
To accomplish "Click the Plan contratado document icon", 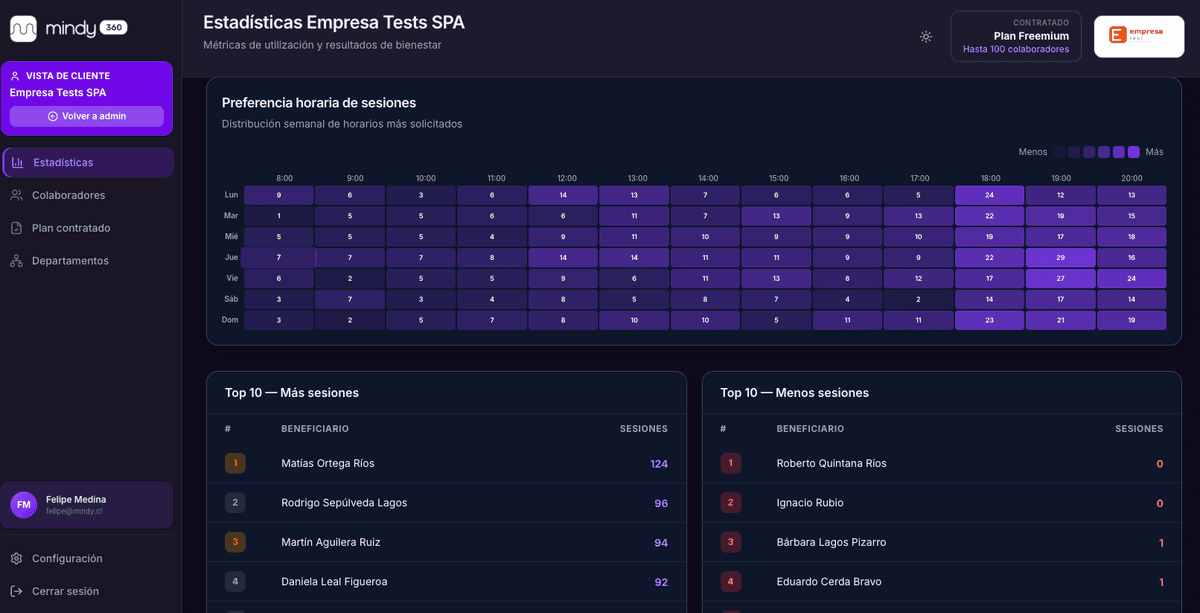I will (x=16, y=228).
